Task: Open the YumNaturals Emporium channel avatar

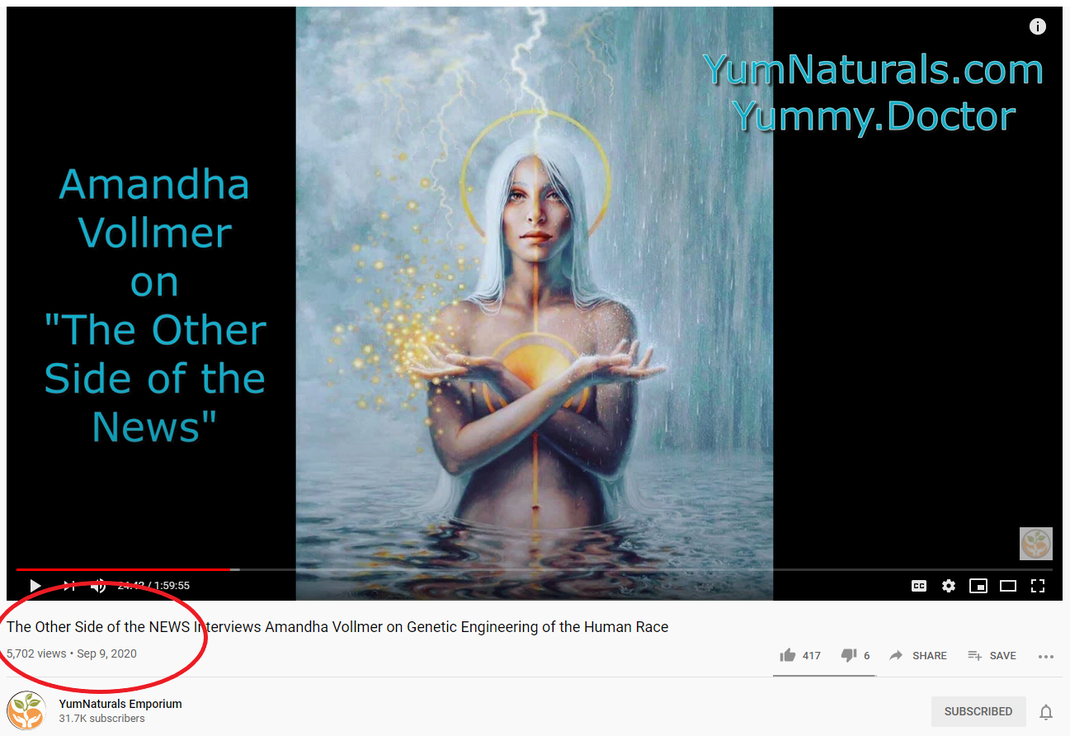Action: coord(27,710)
